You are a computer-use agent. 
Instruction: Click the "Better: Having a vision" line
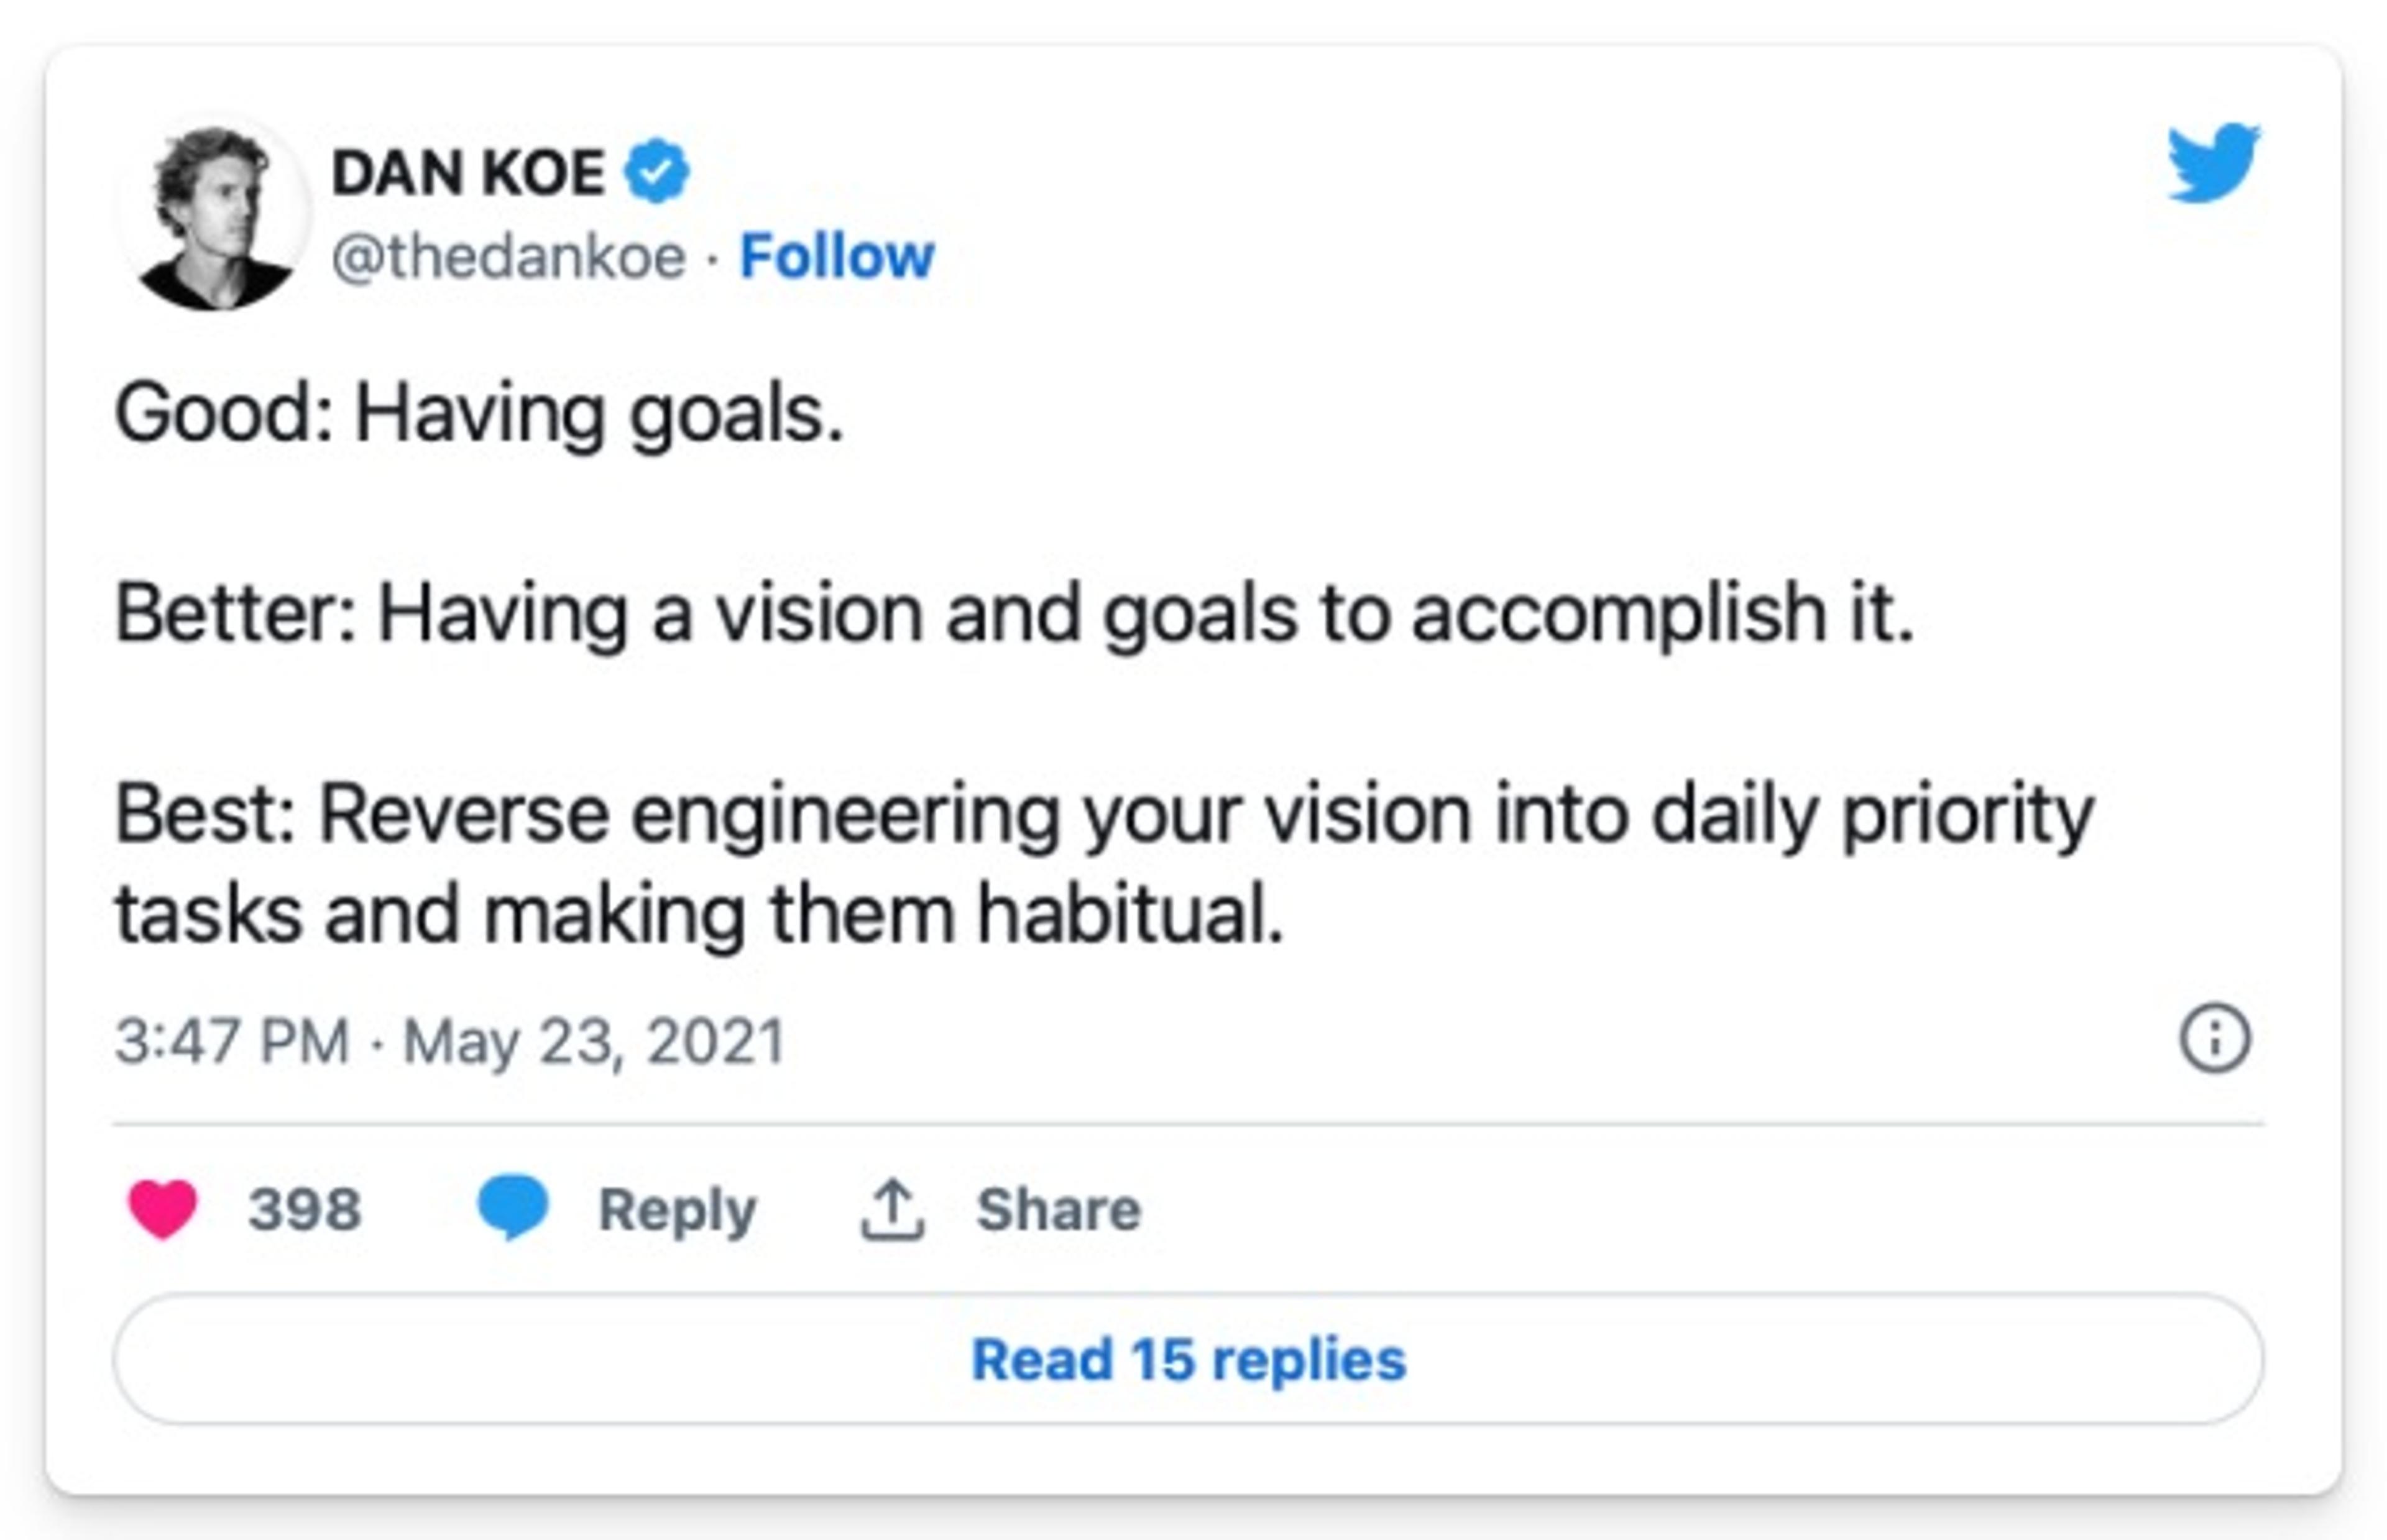(1013, 613)
